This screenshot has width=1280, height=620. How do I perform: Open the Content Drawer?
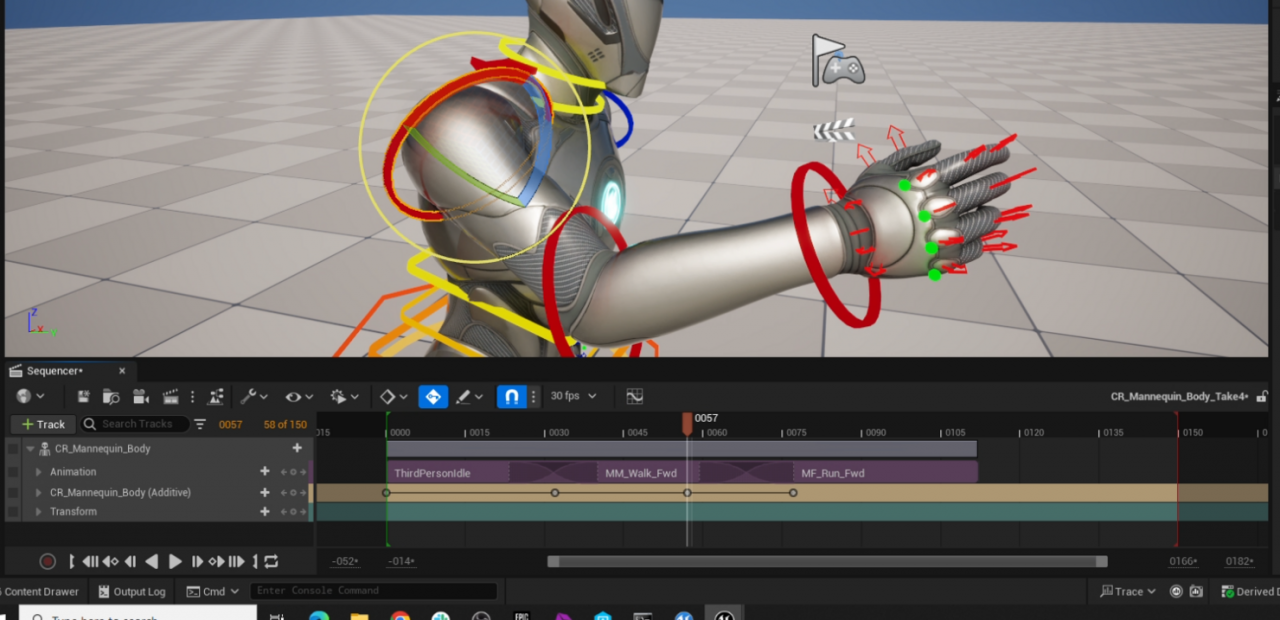tap(41, 592)
